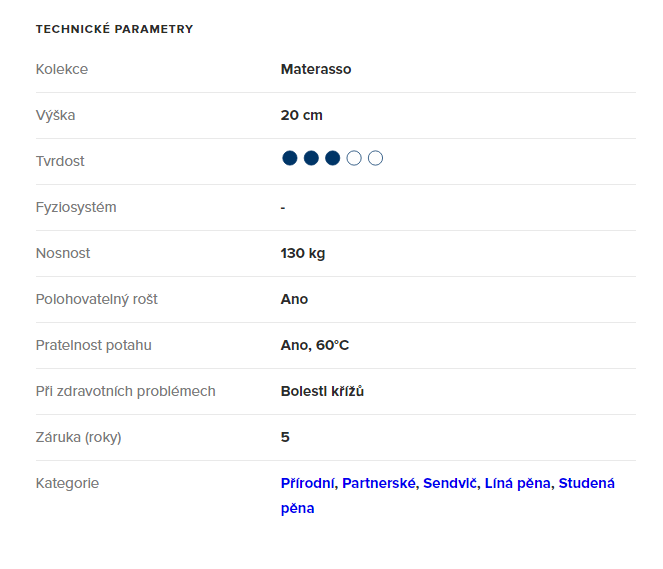Click the last empty firmness circle
This screenshot has width=663, height=569.
[376, 158]
